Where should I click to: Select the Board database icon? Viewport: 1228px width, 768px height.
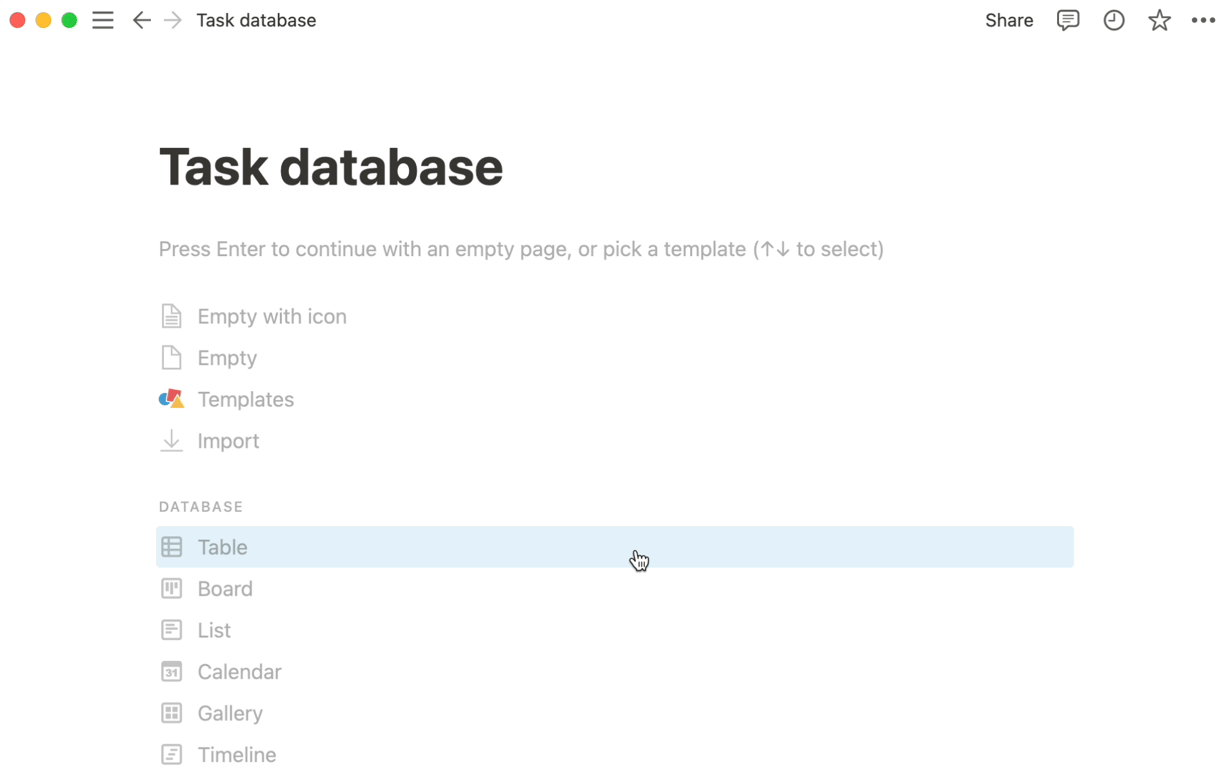point(172,589)
